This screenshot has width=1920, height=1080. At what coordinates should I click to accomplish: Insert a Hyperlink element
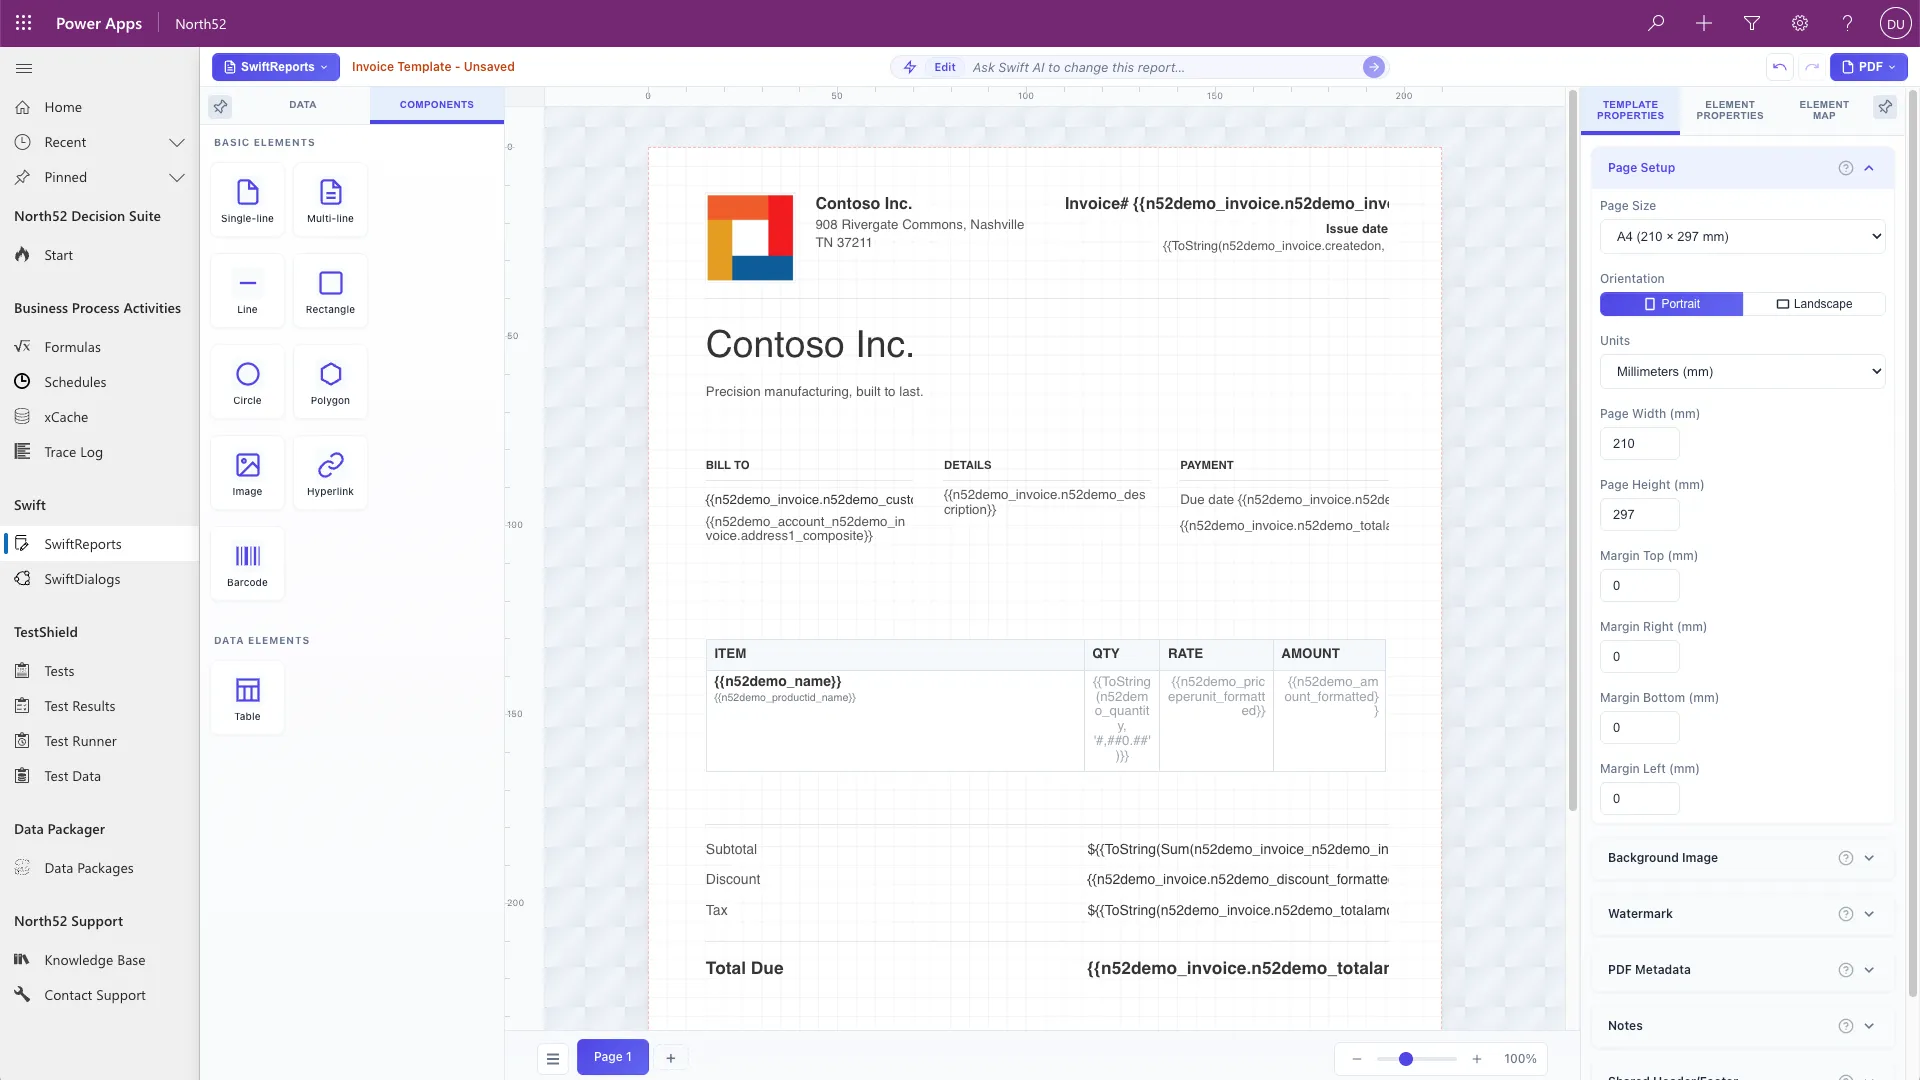tap(330, 473)
